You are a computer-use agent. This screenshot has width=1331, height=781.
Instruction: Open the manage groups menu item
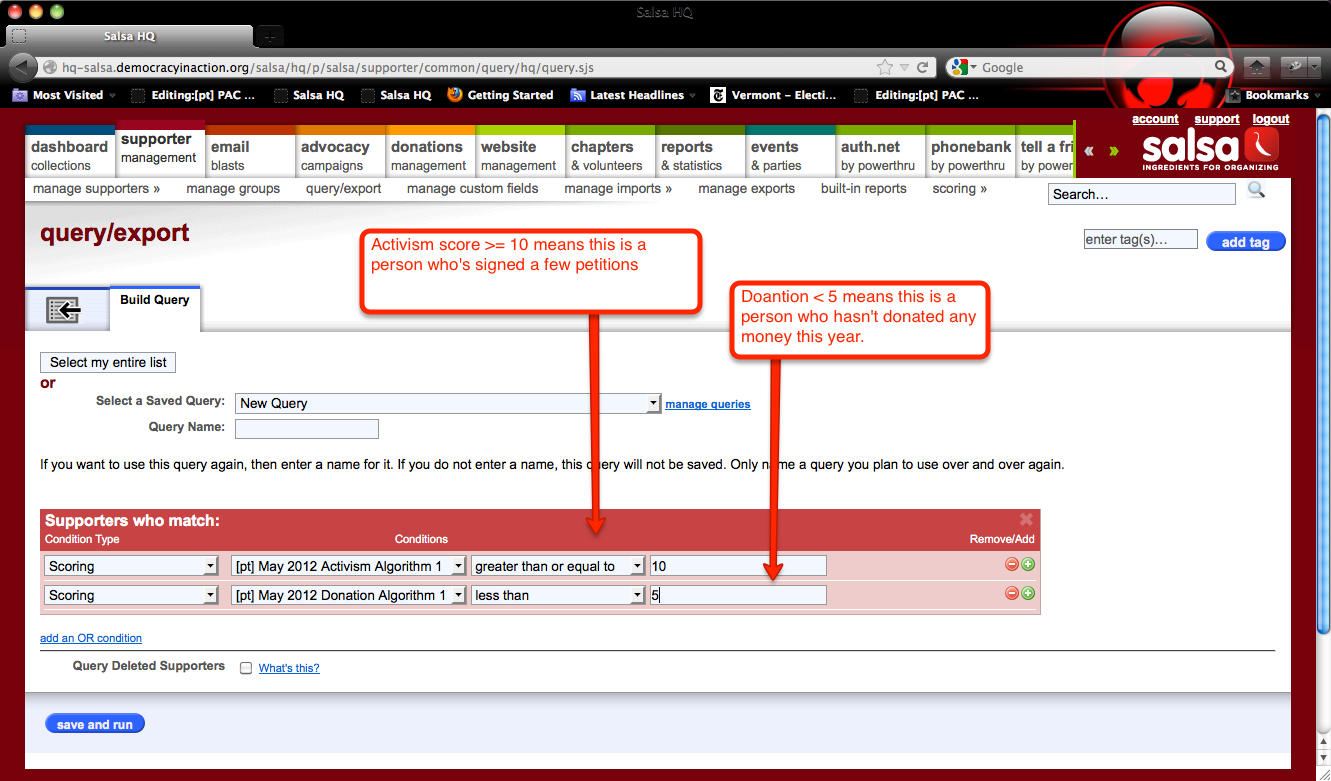click(233, 188)
